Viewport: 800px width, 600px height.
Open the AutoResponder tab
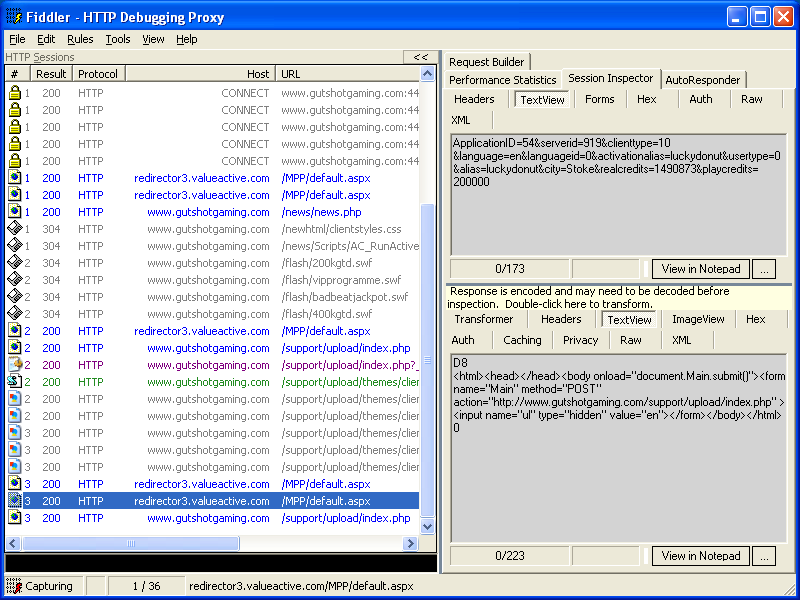point(703,80)
